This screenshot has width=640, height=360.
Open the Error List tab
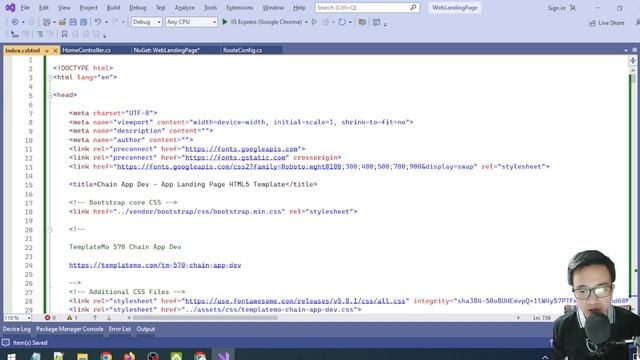coord(120,329)
